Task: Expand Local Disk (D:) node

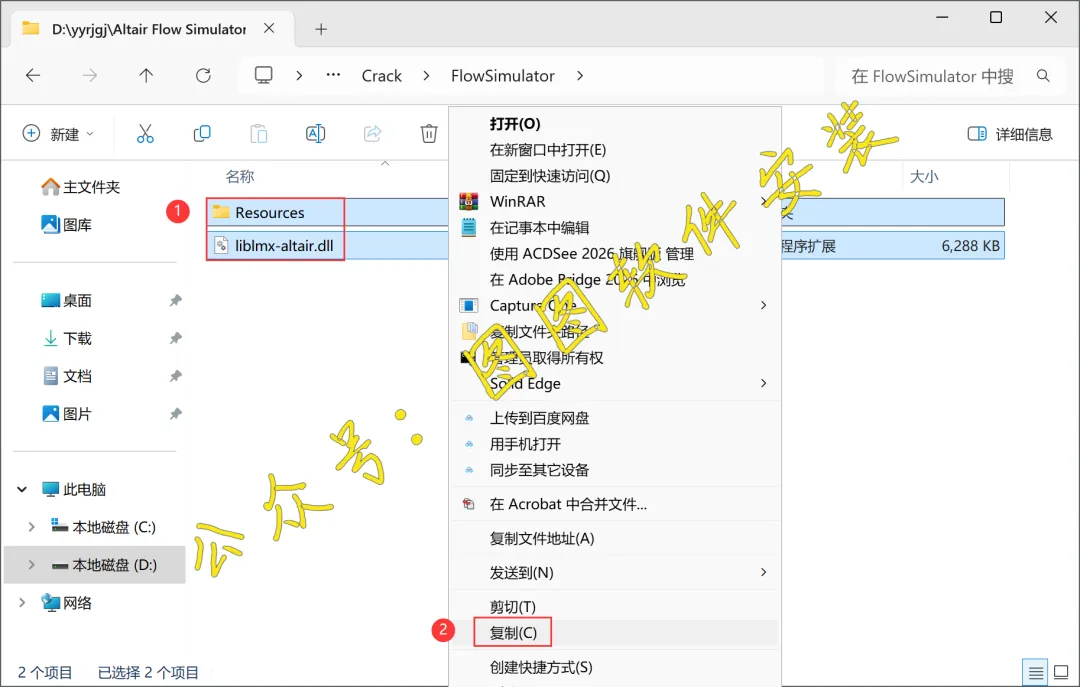Action: [32, 565]
